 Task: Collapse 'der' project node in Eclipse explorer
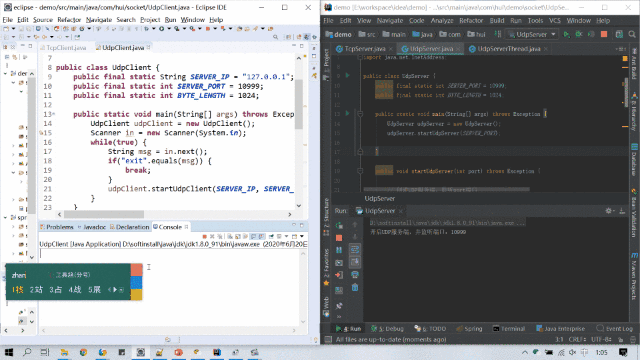[x=5, y=73]
